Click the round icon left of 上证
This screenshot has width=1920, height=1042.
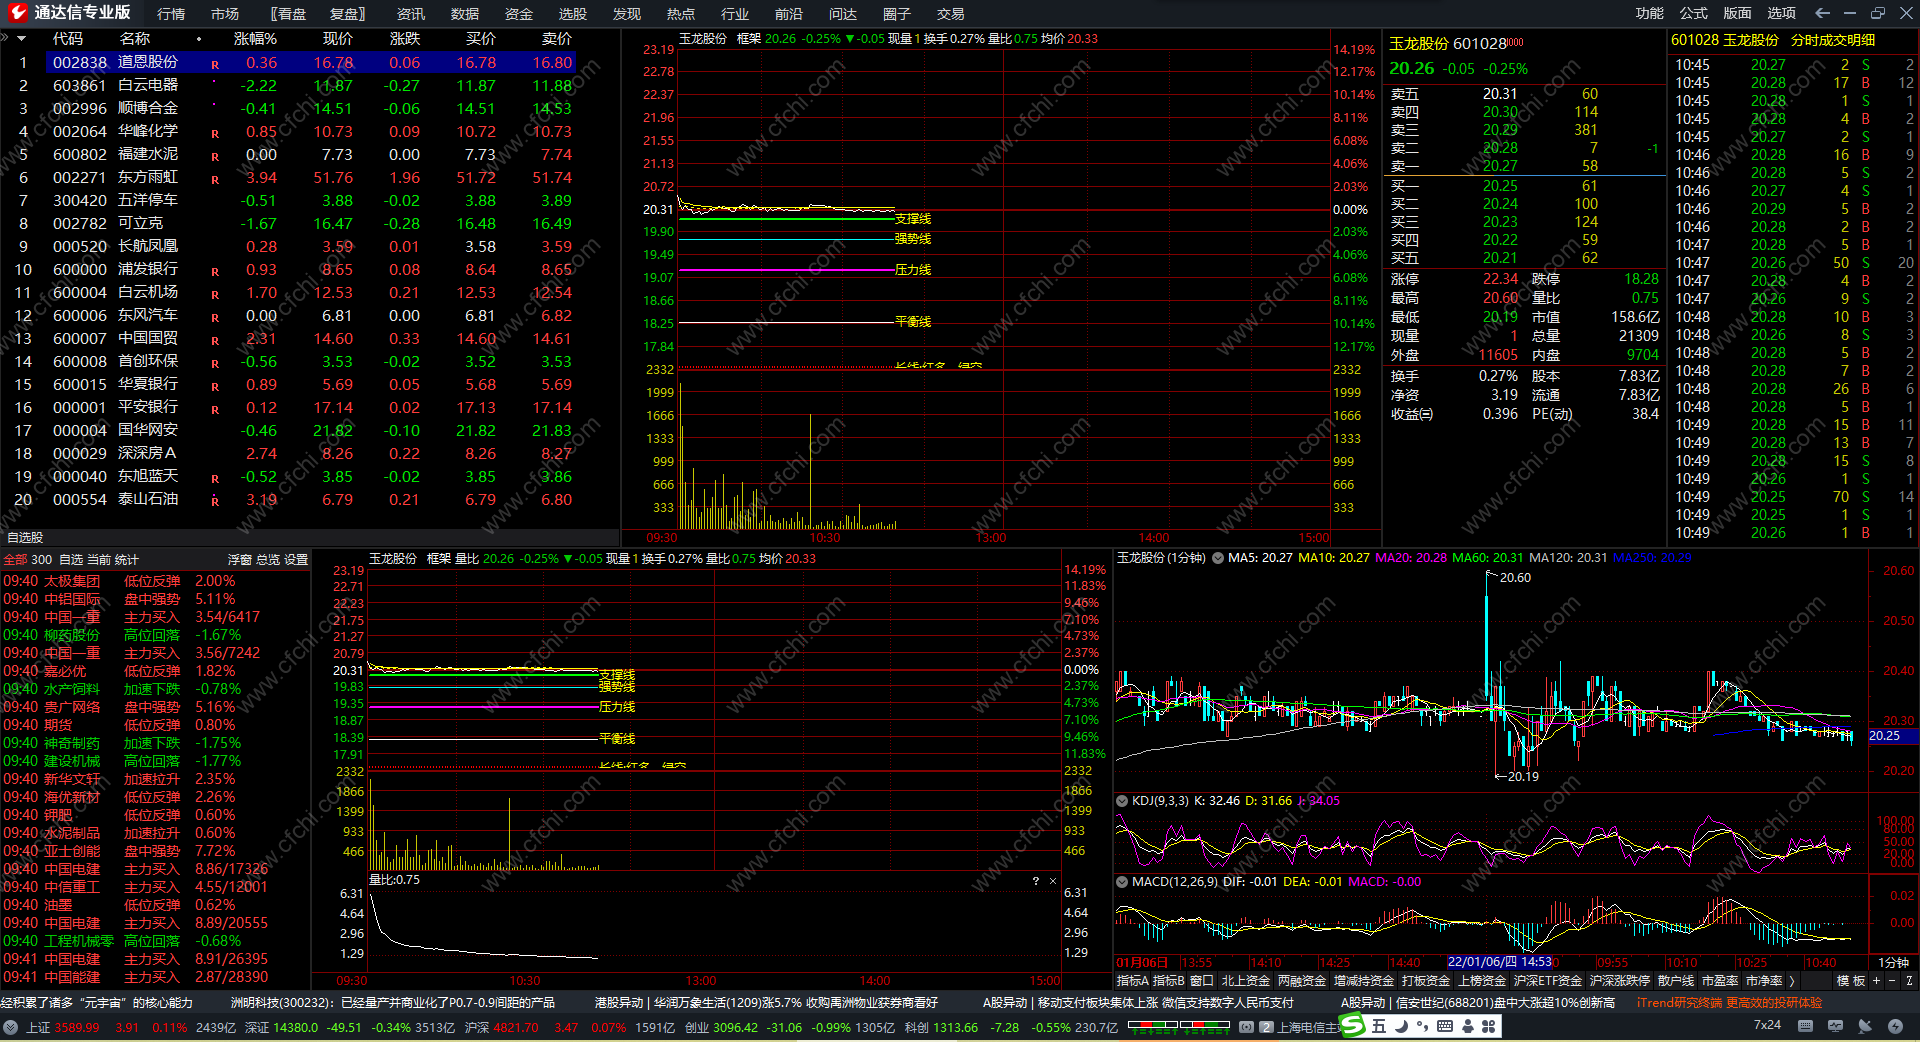pos(10,1027)
